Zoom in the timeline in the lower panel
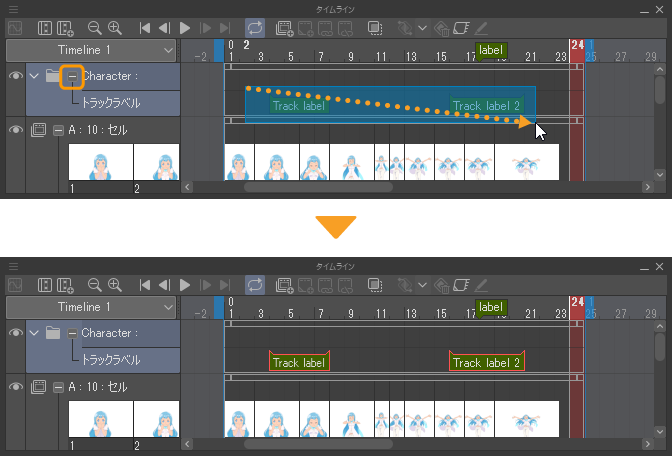Image resolution: width=672 pixels, height=456 pixels. [x=115, y=285]
